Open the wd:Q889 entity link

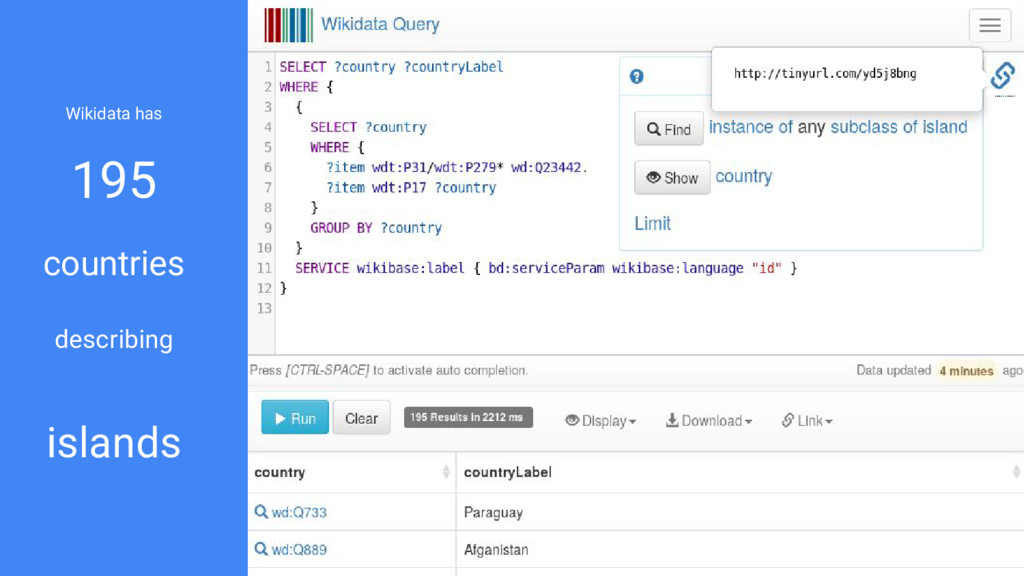(299, 550)
